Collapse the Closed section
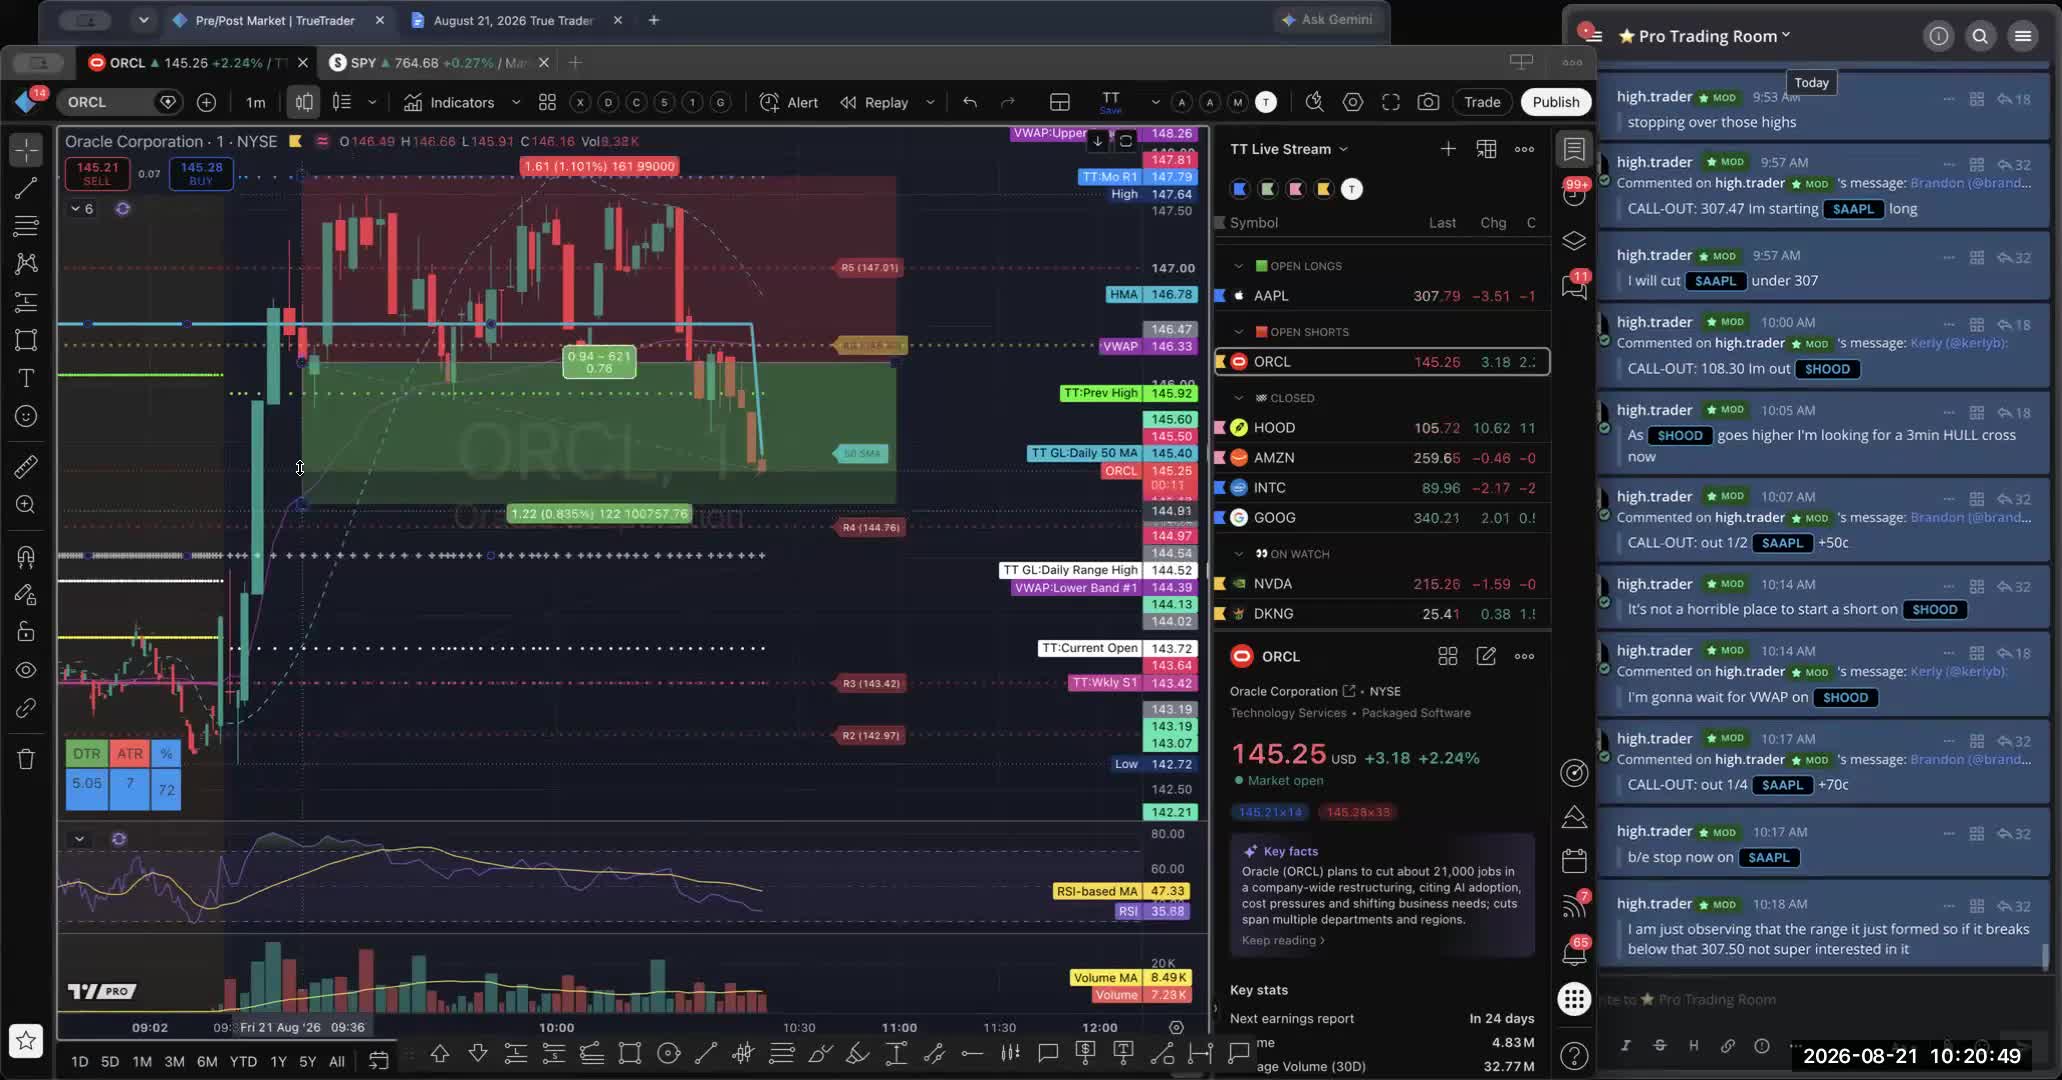Image resolution: width=2062 pixels, height=1080 pixels. click(1239, 398)
